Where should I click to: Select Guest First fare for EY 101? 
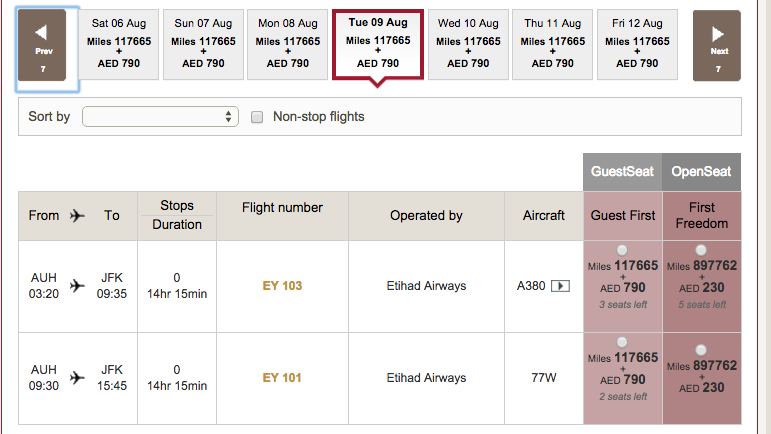pyautogui.click(x=622, y=342)
